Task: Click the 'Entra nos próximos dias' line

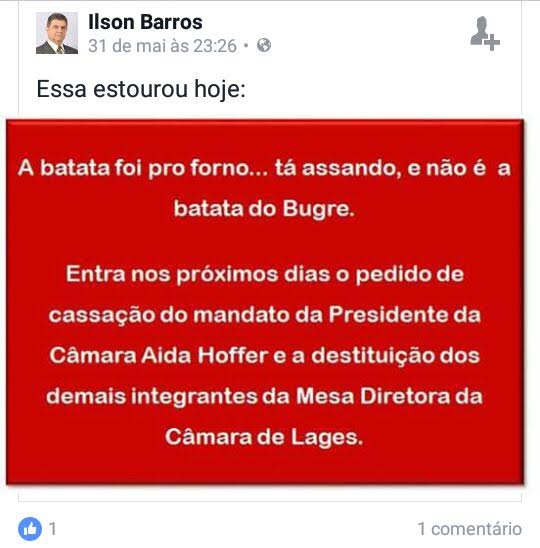Action: pos(265,274)
